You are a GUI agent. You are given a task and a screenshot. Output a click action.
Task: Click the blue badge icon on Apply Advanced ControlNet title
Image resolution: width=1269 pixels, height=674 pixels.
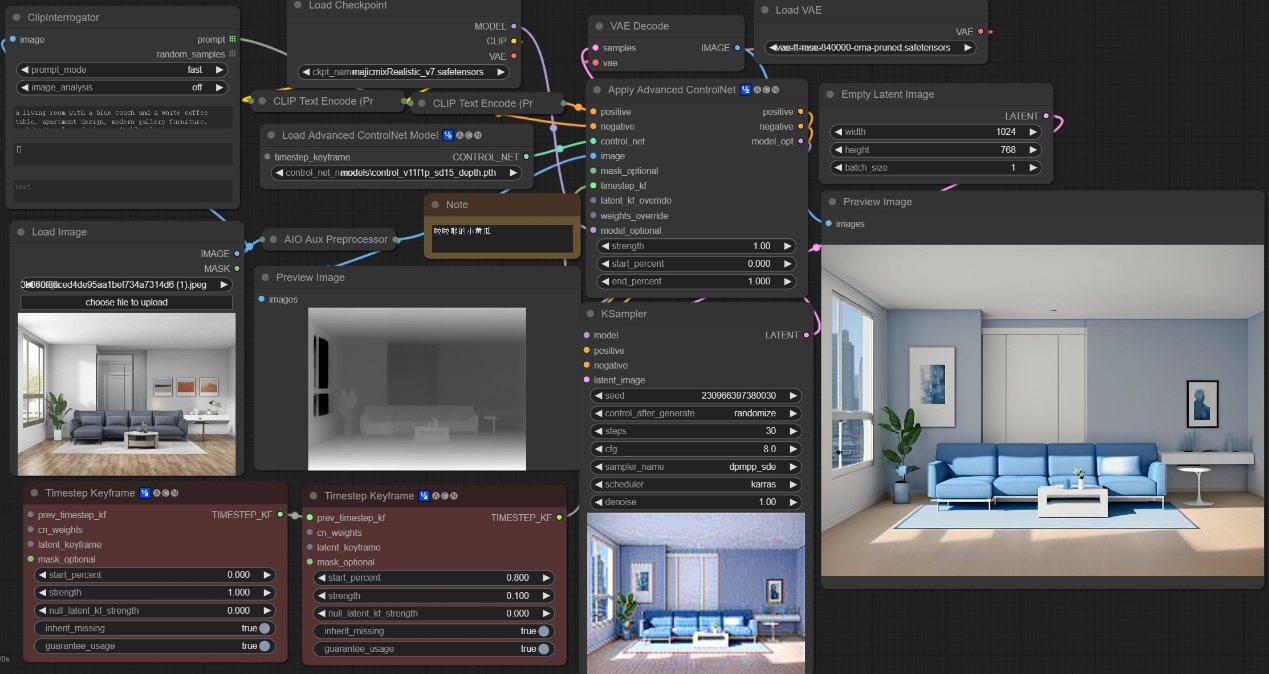coord(746,90)
